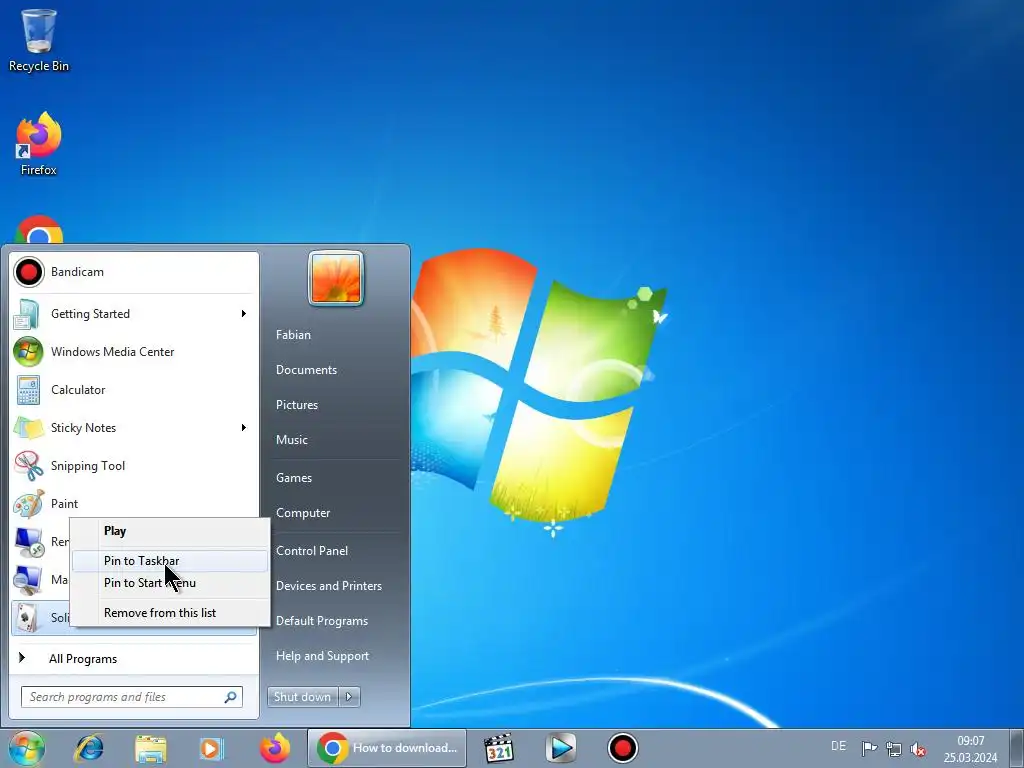Open Control Panel
1024x768 pixels.
pos(312,551)
